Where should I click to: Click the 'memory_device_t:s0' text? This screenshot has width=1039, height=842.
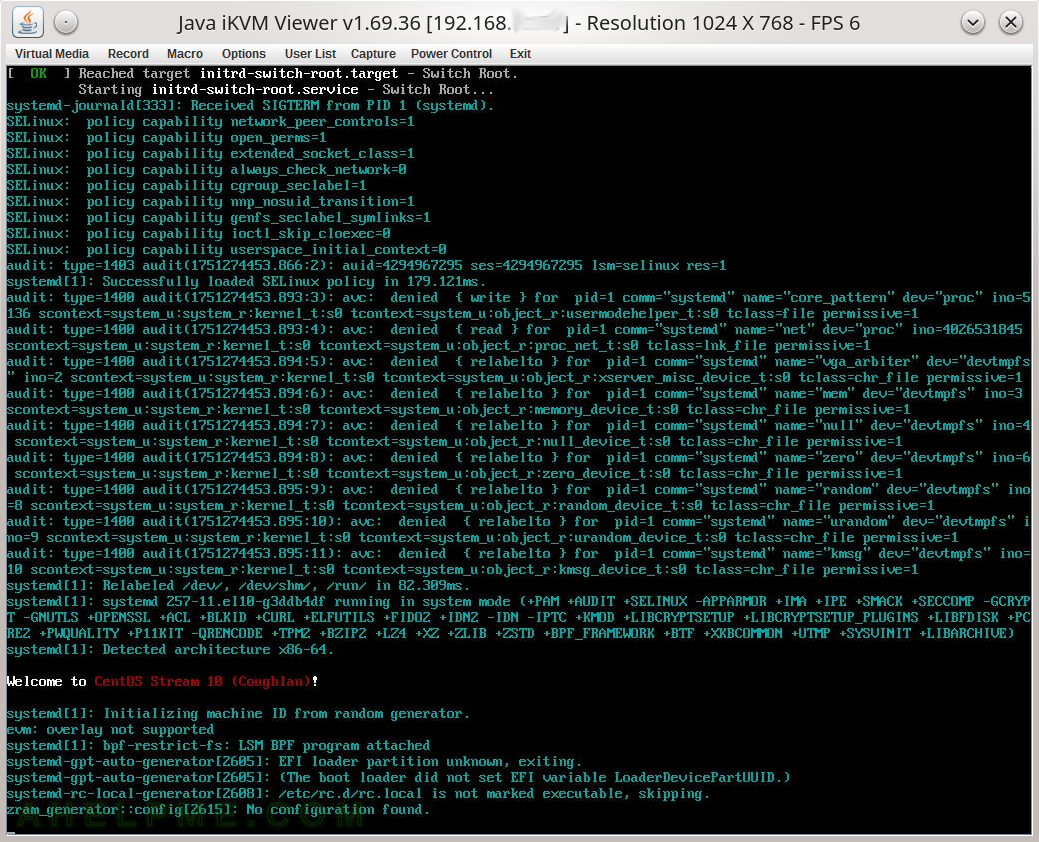pyautogui.click(x=606, y=409)
